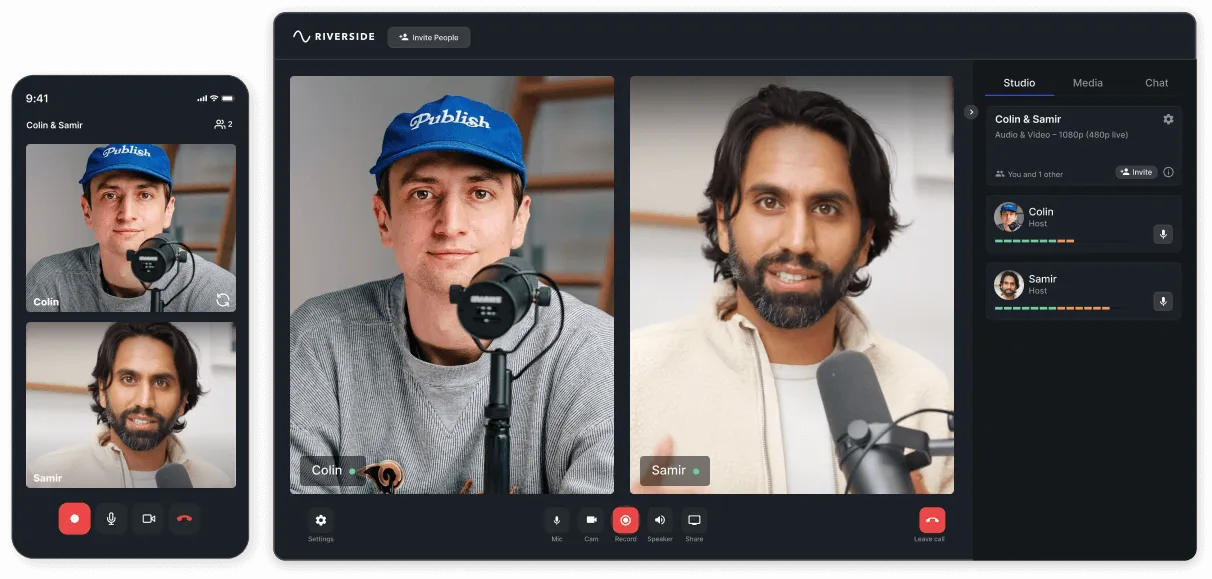Tap the red record button on the phone
The width and height of the screenshot is (1212, 579).
click(x=74, y=518)
